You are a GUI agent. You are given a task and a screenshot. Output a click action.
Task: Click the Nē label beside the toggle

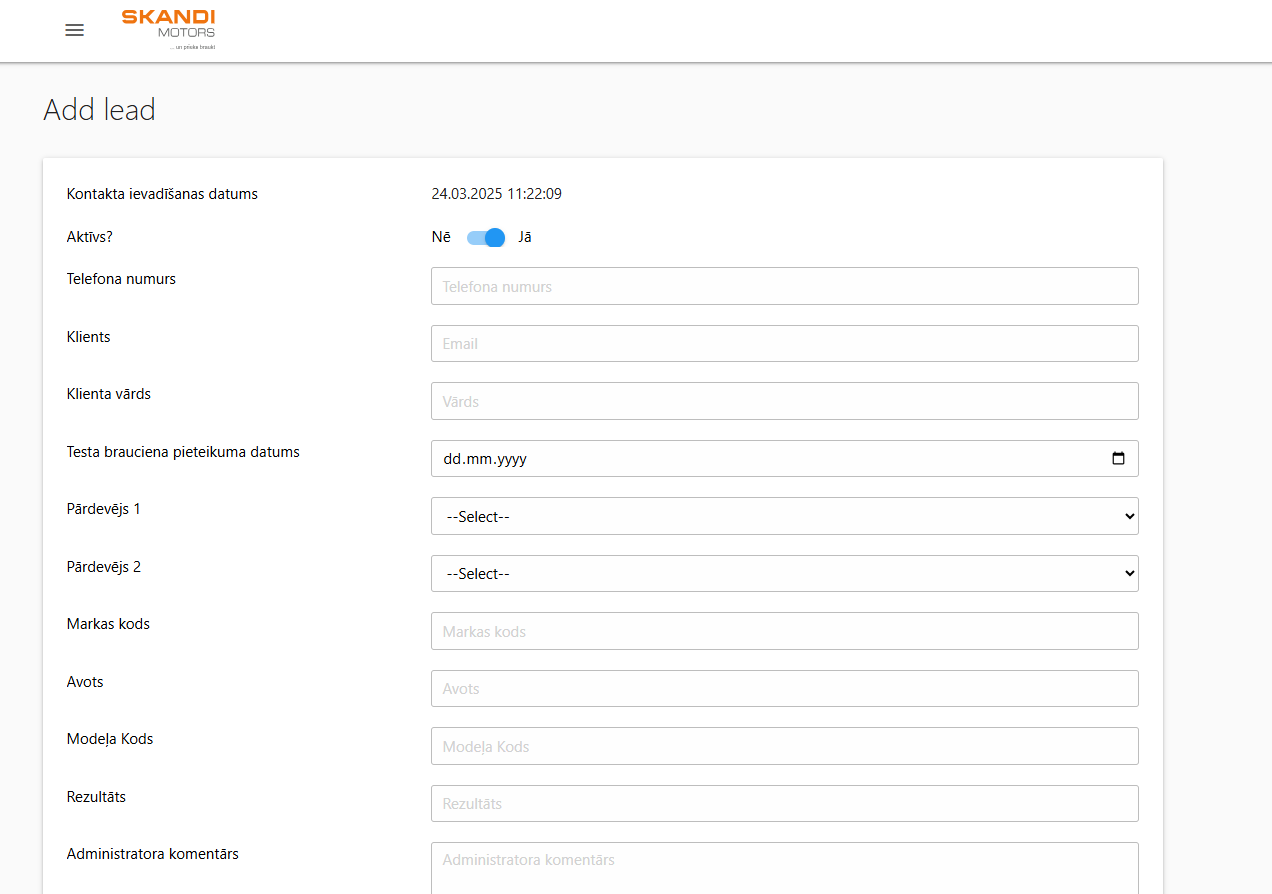click(440, 237)
